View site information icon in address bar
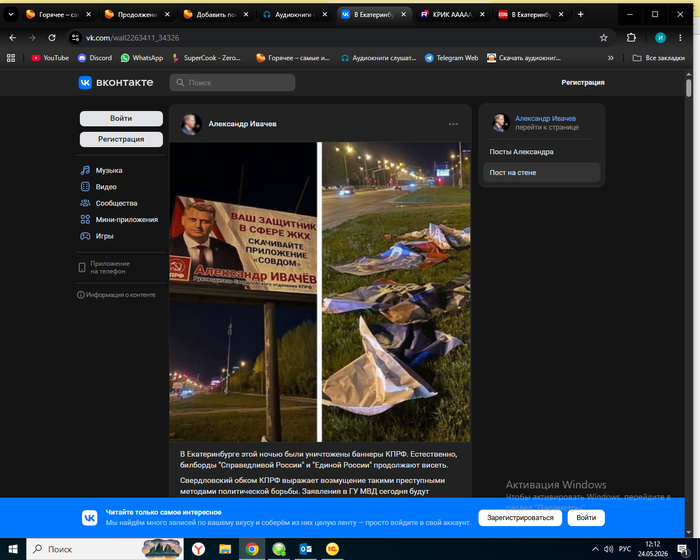Viewport: 700px width, 560px height. 75,38
